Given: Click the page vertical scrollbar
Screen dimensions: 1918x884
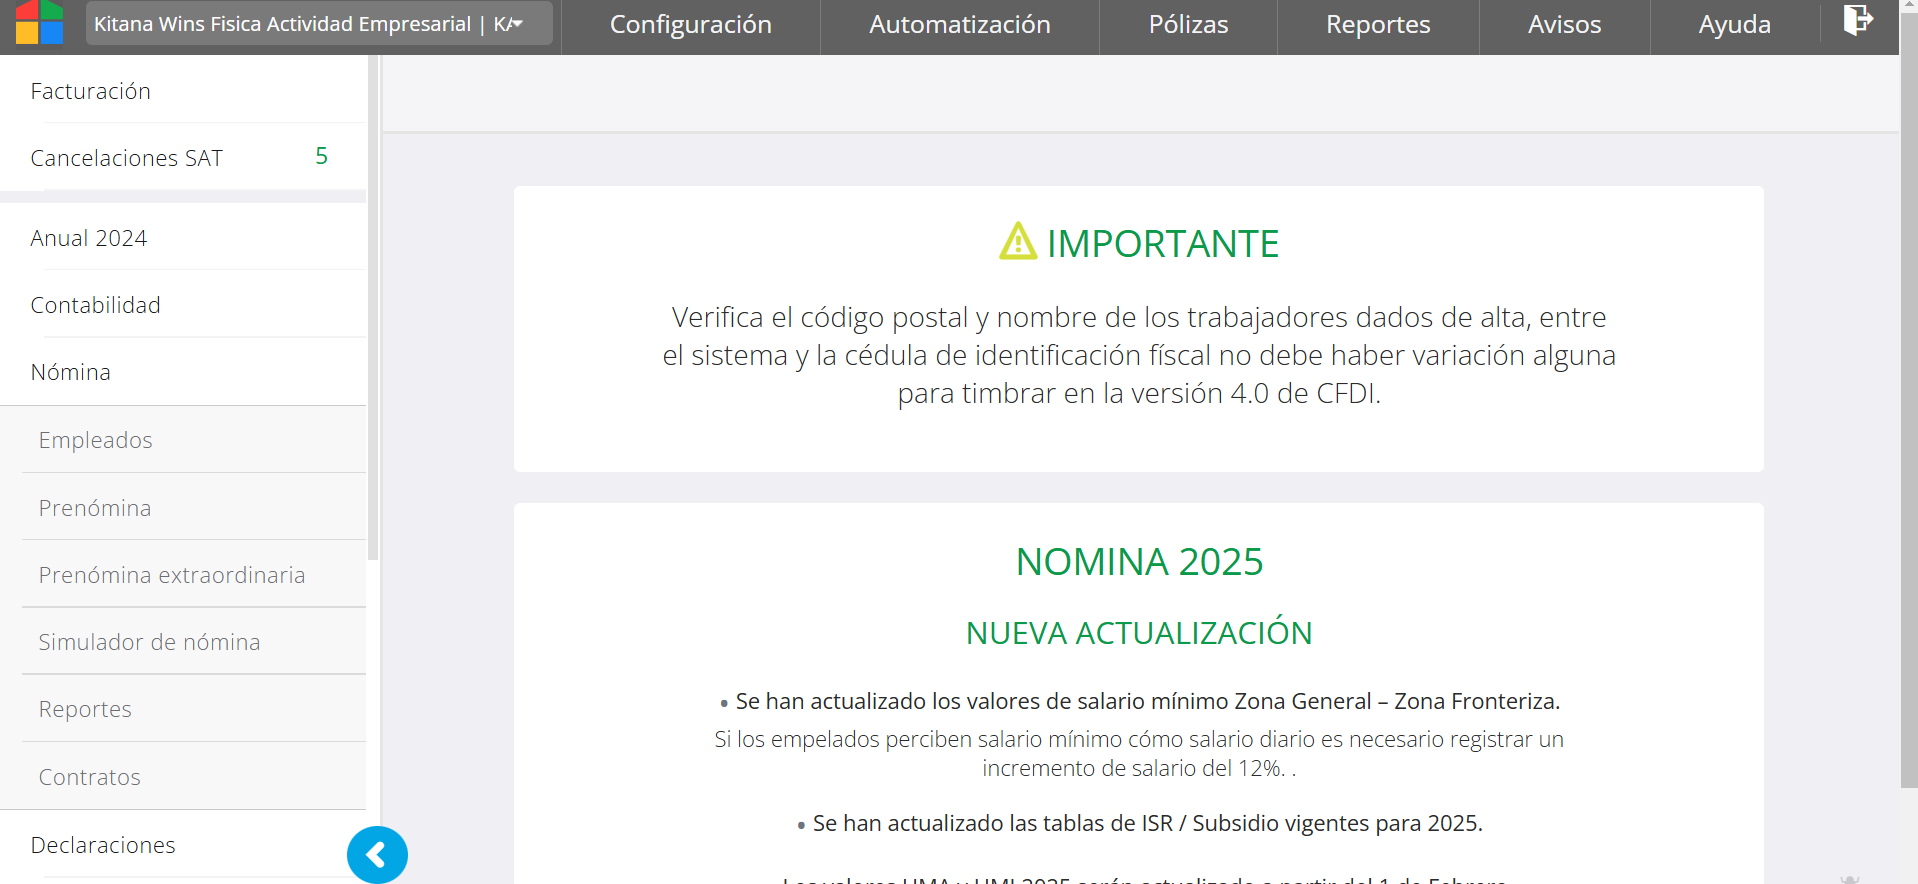Looking at the screenshot, I should coord(1908,400).
